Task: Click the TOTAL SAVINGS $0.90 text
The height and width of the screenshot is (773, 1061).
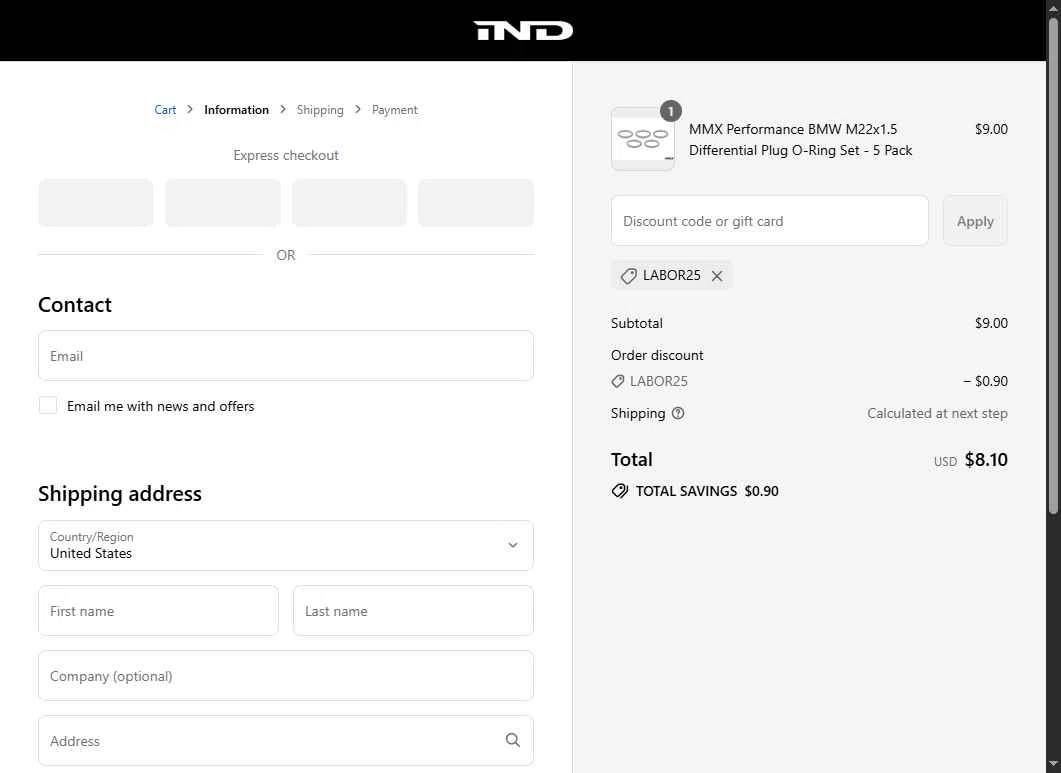Action: pyautogui.click(x=707, y=491)
